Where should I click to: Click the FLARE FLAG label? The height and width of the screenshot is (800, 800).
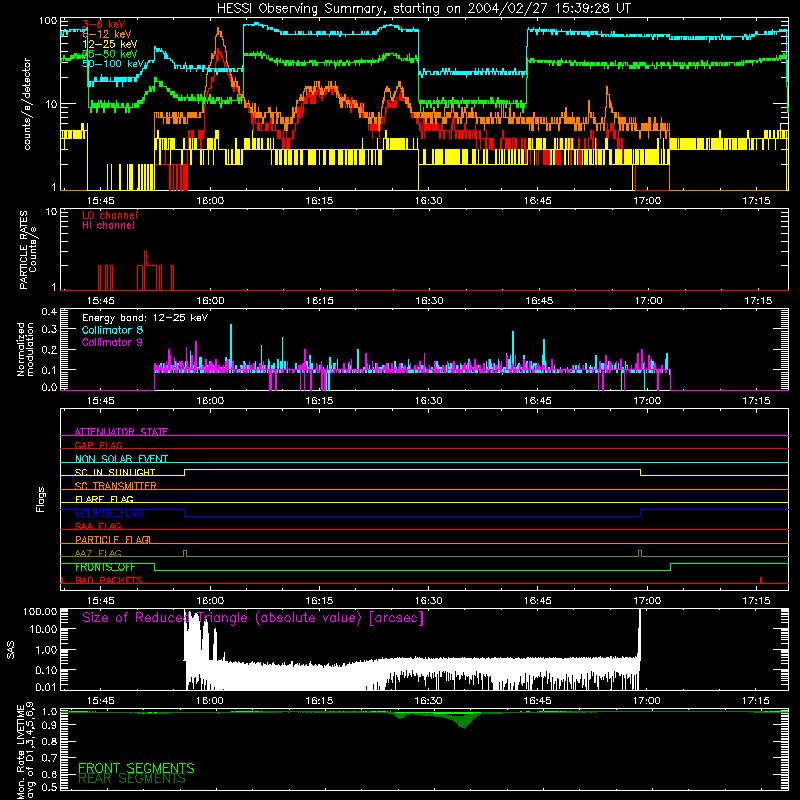tap(104, 499)
